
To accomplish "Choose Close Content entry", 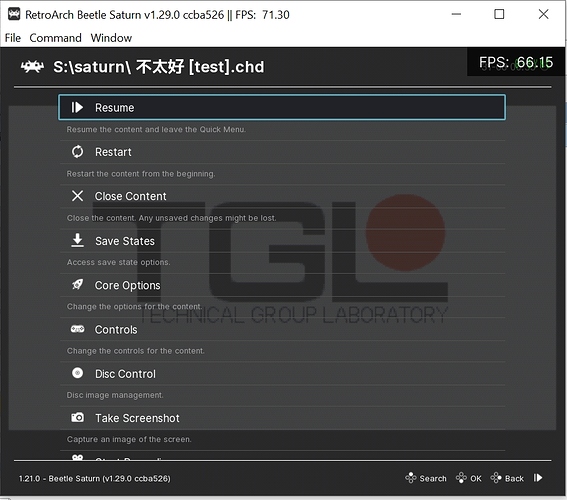I will point(282,196).
